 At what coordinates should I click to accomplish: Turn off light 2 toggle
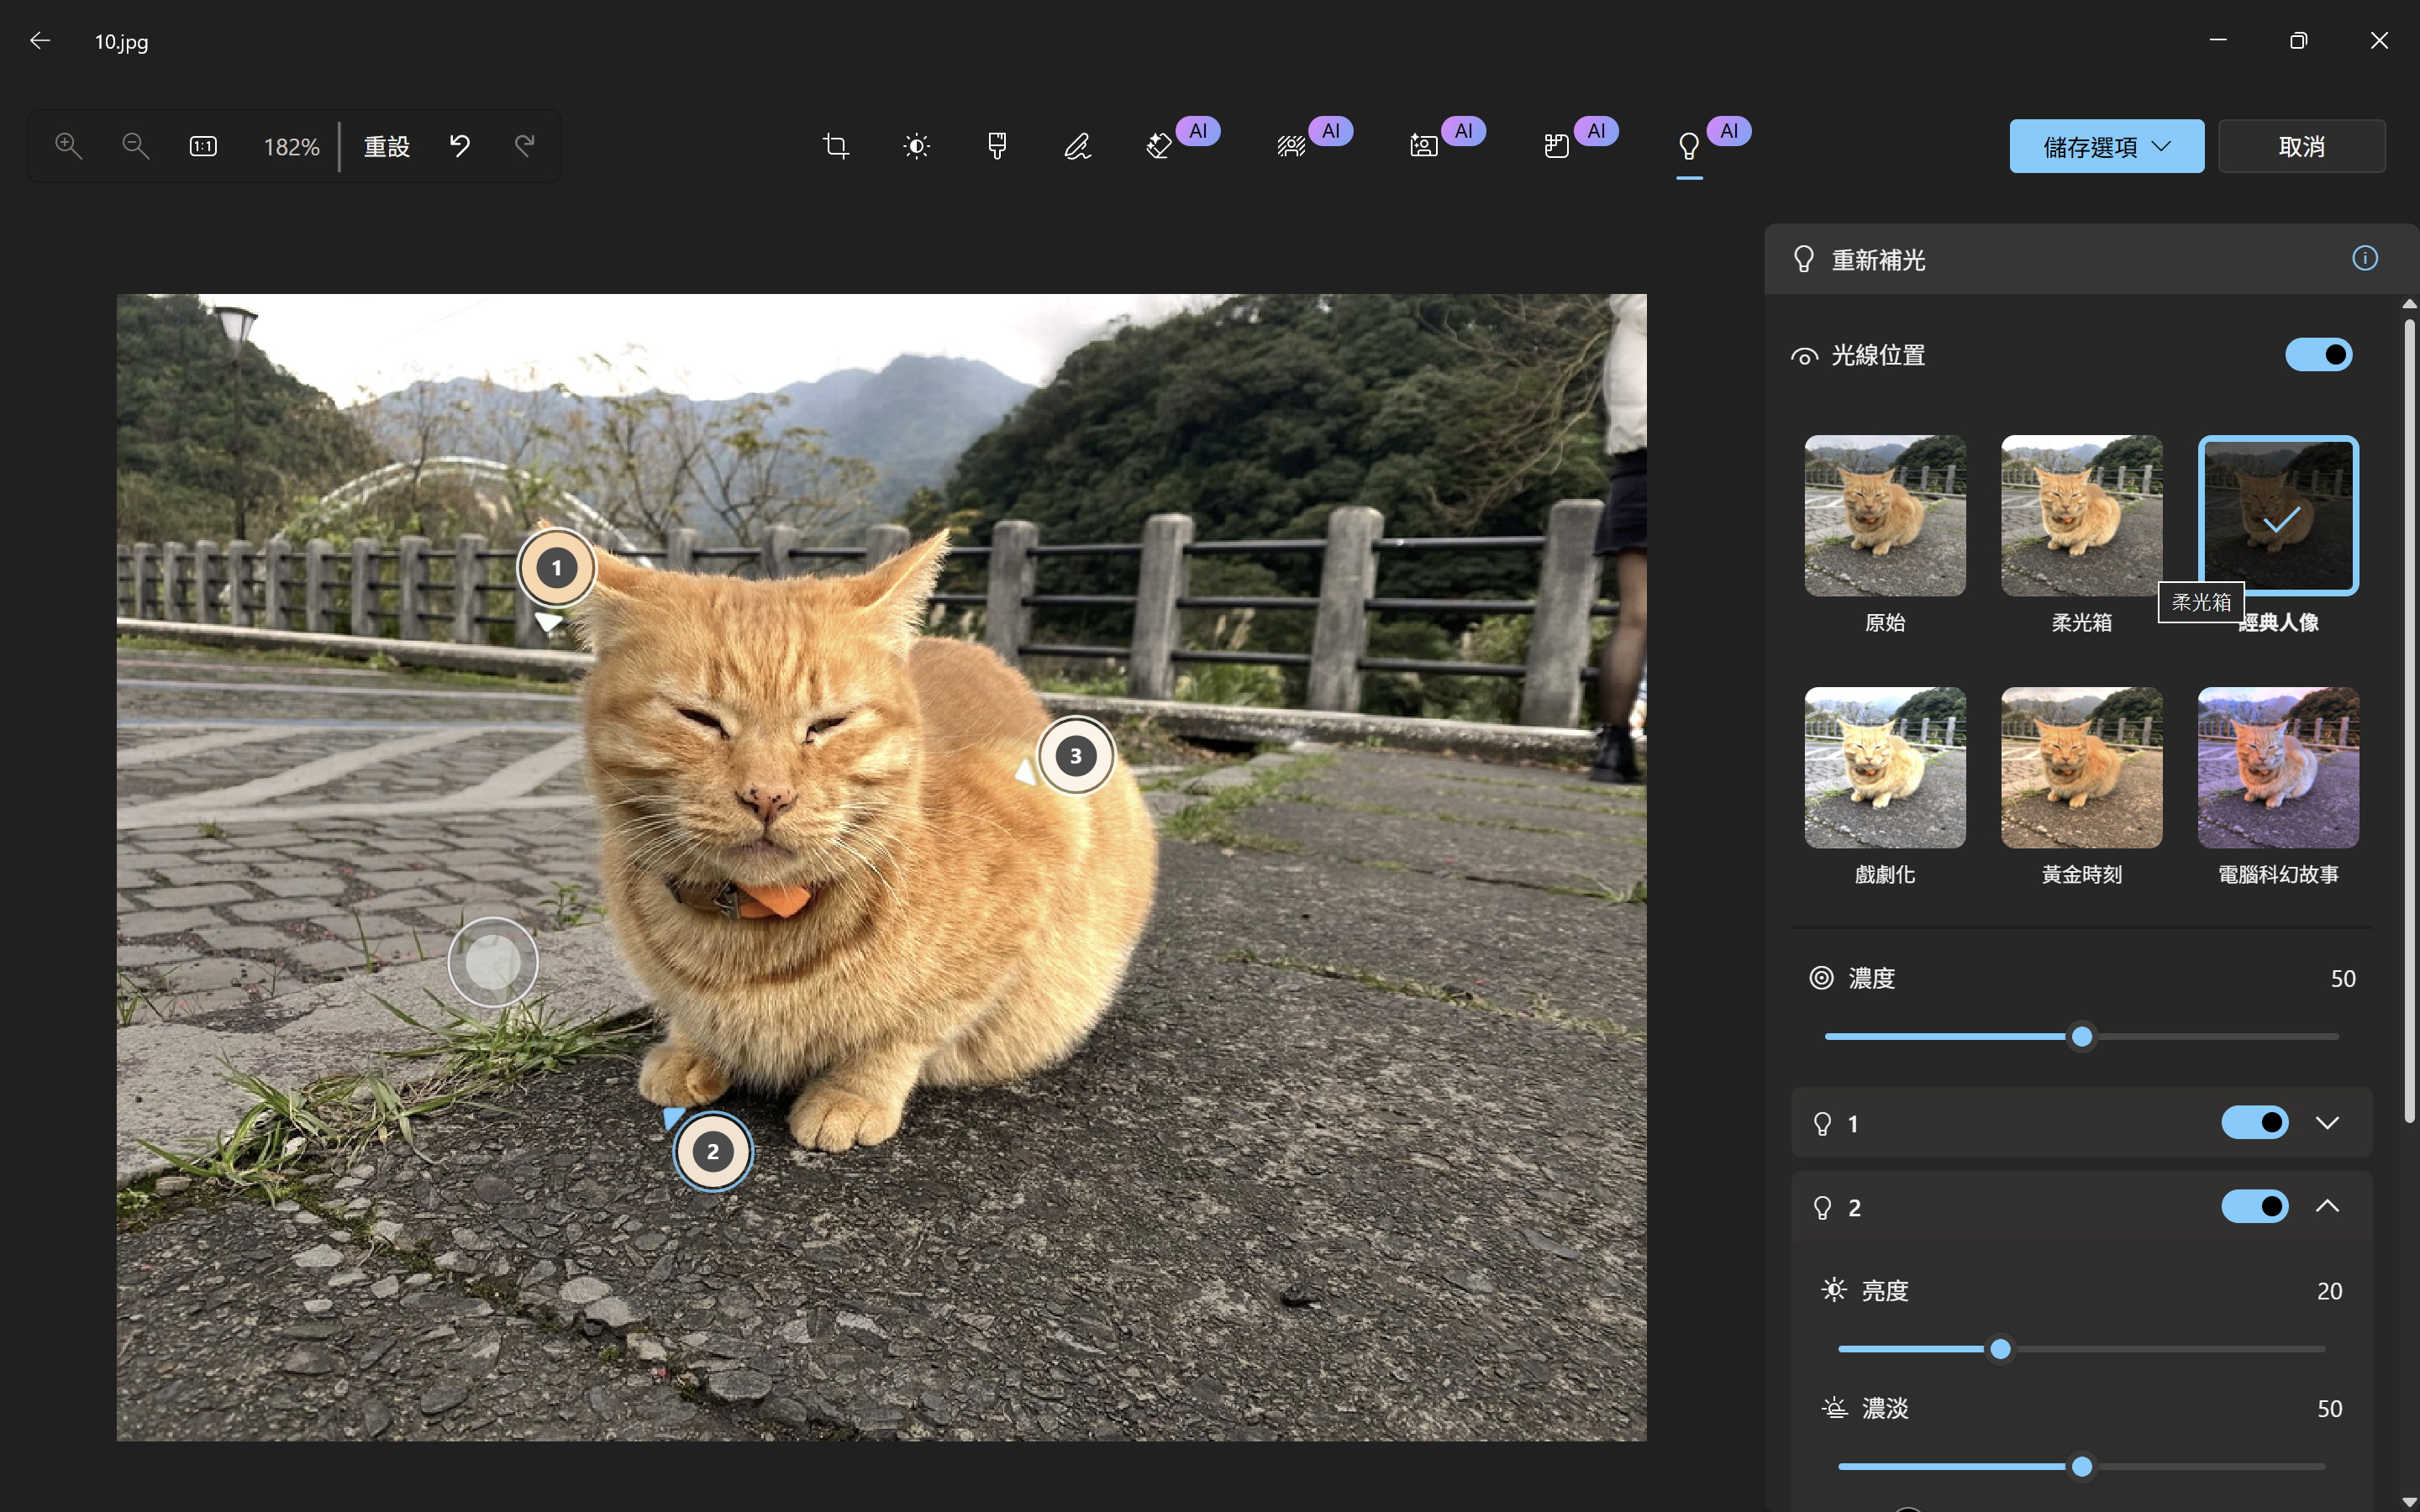click(2254, 1207)
